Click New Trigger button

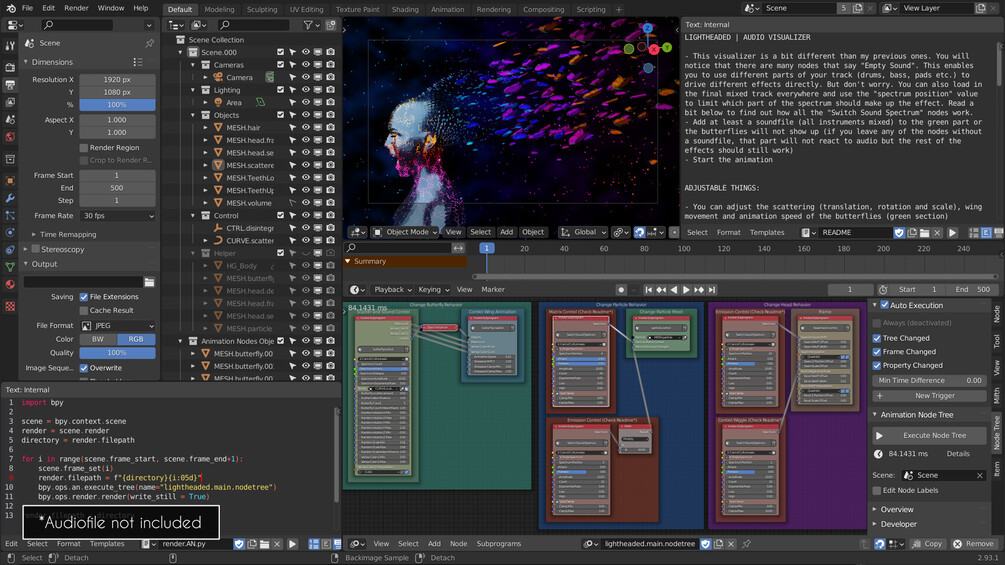point(929,396)
